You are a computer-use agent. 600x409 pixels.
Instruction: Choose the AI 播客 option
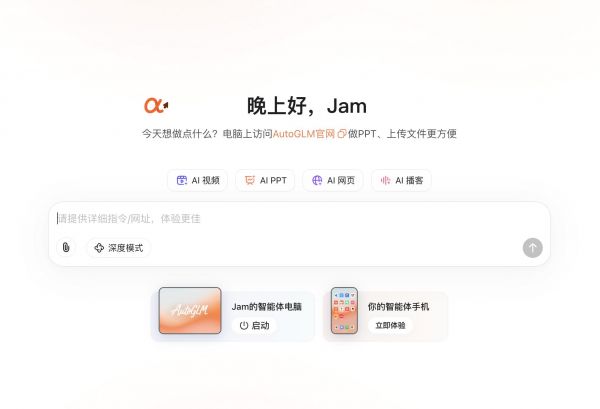click(401, 180)
